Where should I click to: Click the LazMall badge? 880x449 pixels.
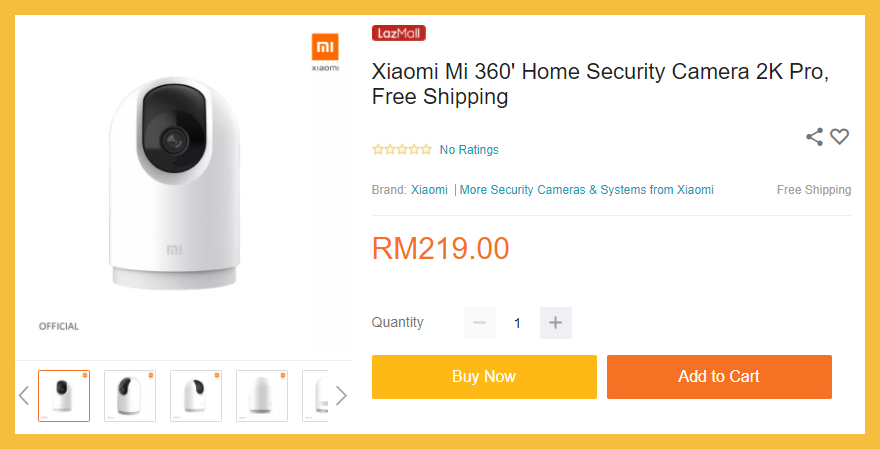pyautogui.click(x=399, y=33)
